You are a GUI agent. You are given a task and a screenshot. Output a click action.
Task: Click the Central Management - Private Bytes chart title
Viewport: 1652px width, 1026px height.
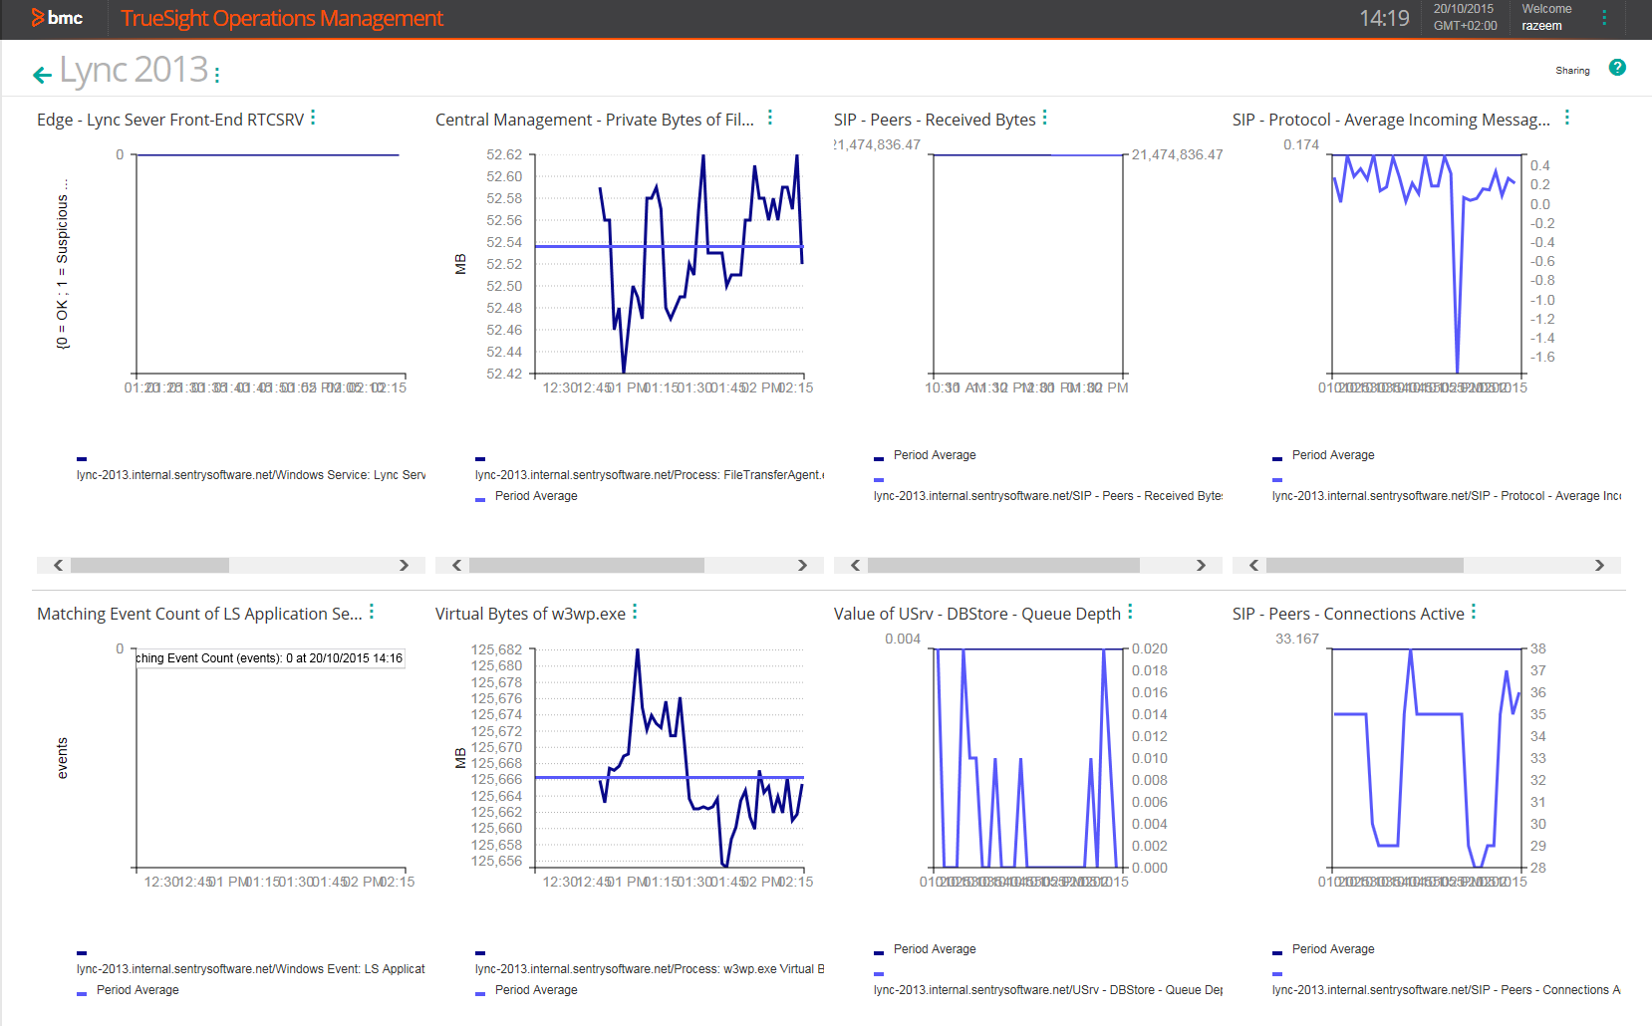(x=595, y=120)
